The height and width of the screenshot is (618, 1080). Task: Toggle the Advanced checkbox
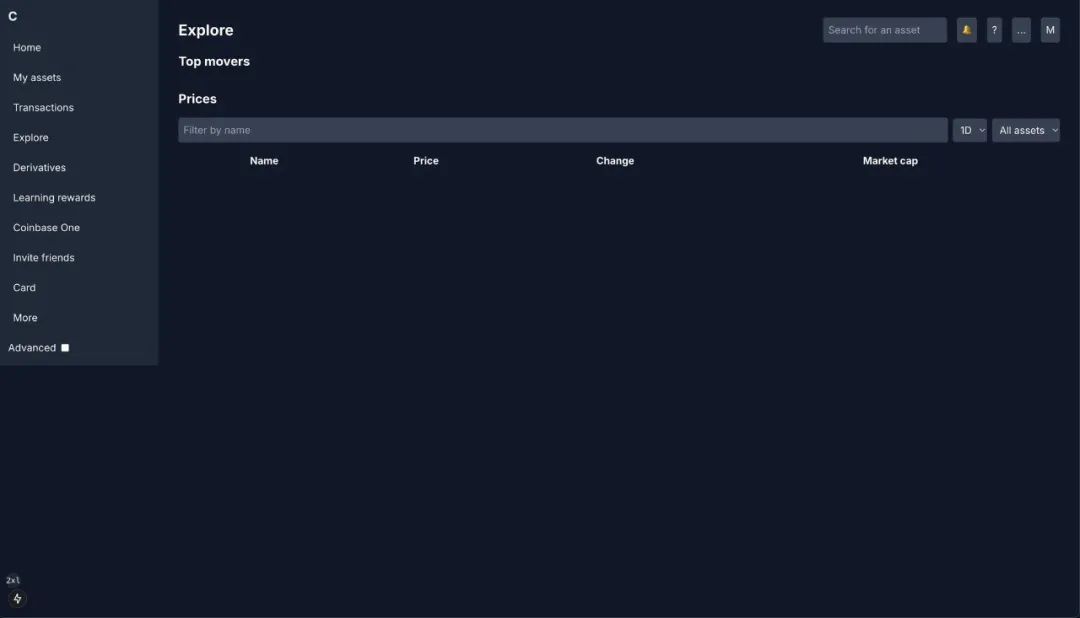pyautogui.click(x=65, y=348)
